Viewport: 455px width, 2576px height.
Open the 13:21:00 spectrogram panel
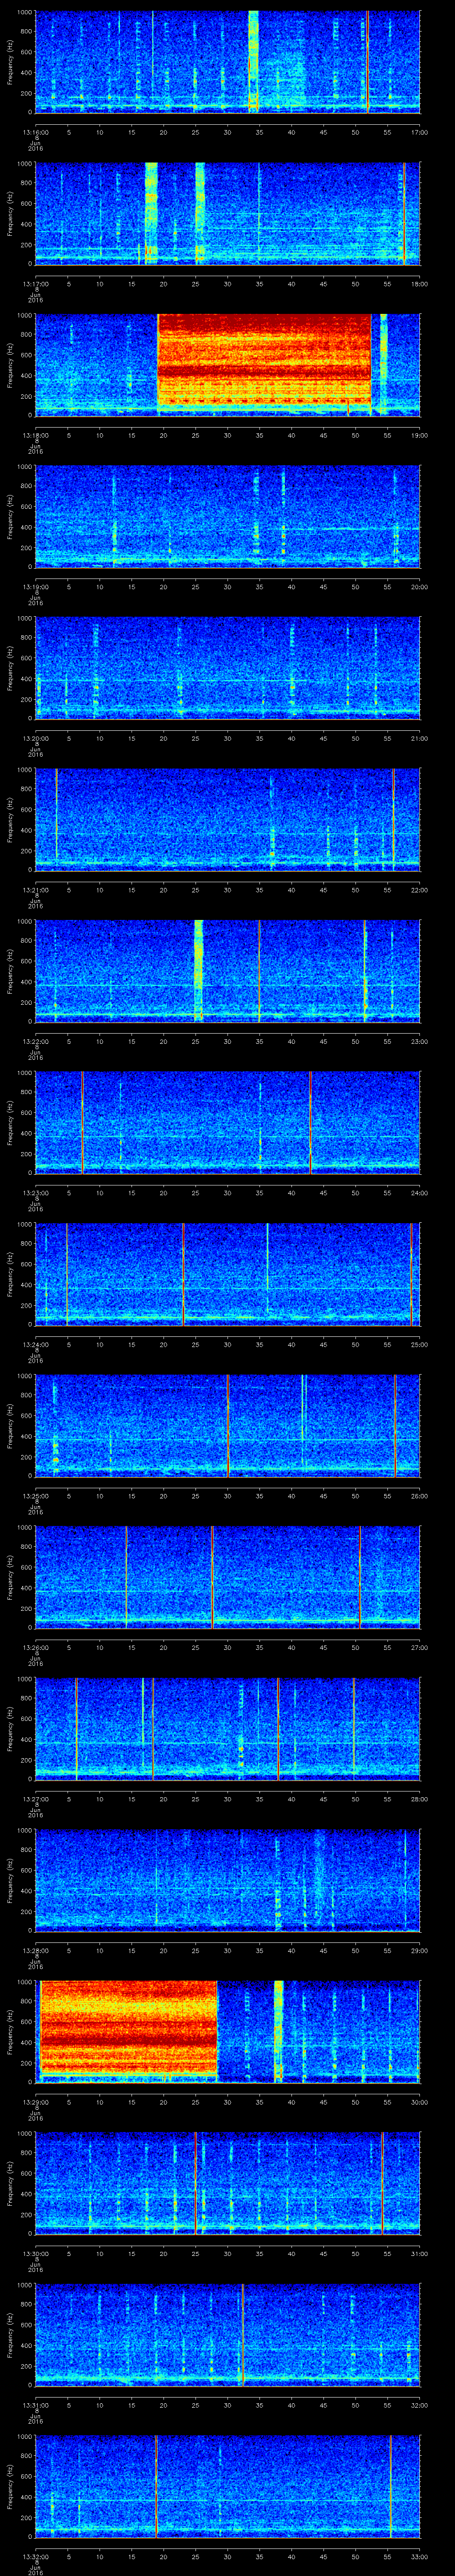point(228,819)
